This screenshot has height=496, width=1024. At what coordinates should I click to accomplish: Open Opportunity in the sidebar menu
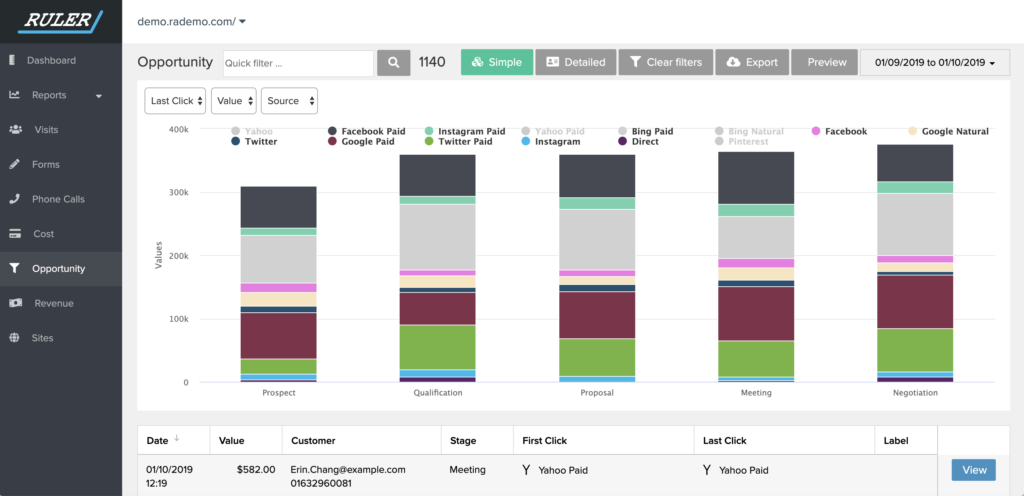click(58, 268)
